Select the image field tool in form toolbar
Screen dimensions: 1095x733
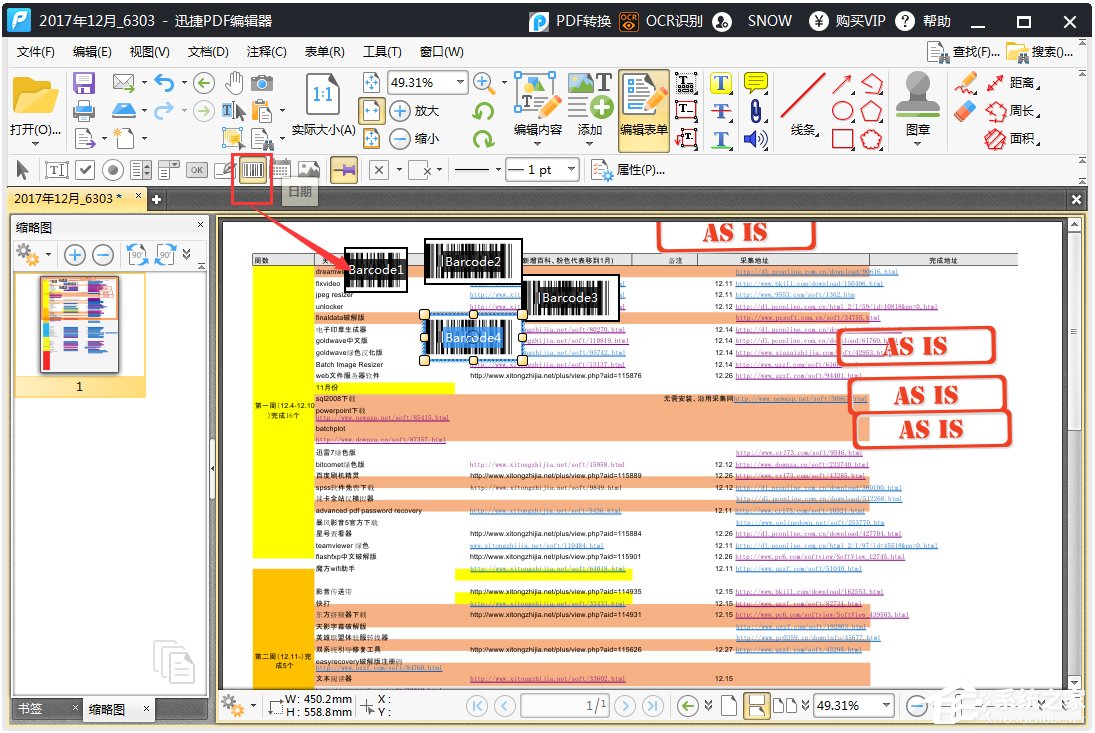pos(309,170)
